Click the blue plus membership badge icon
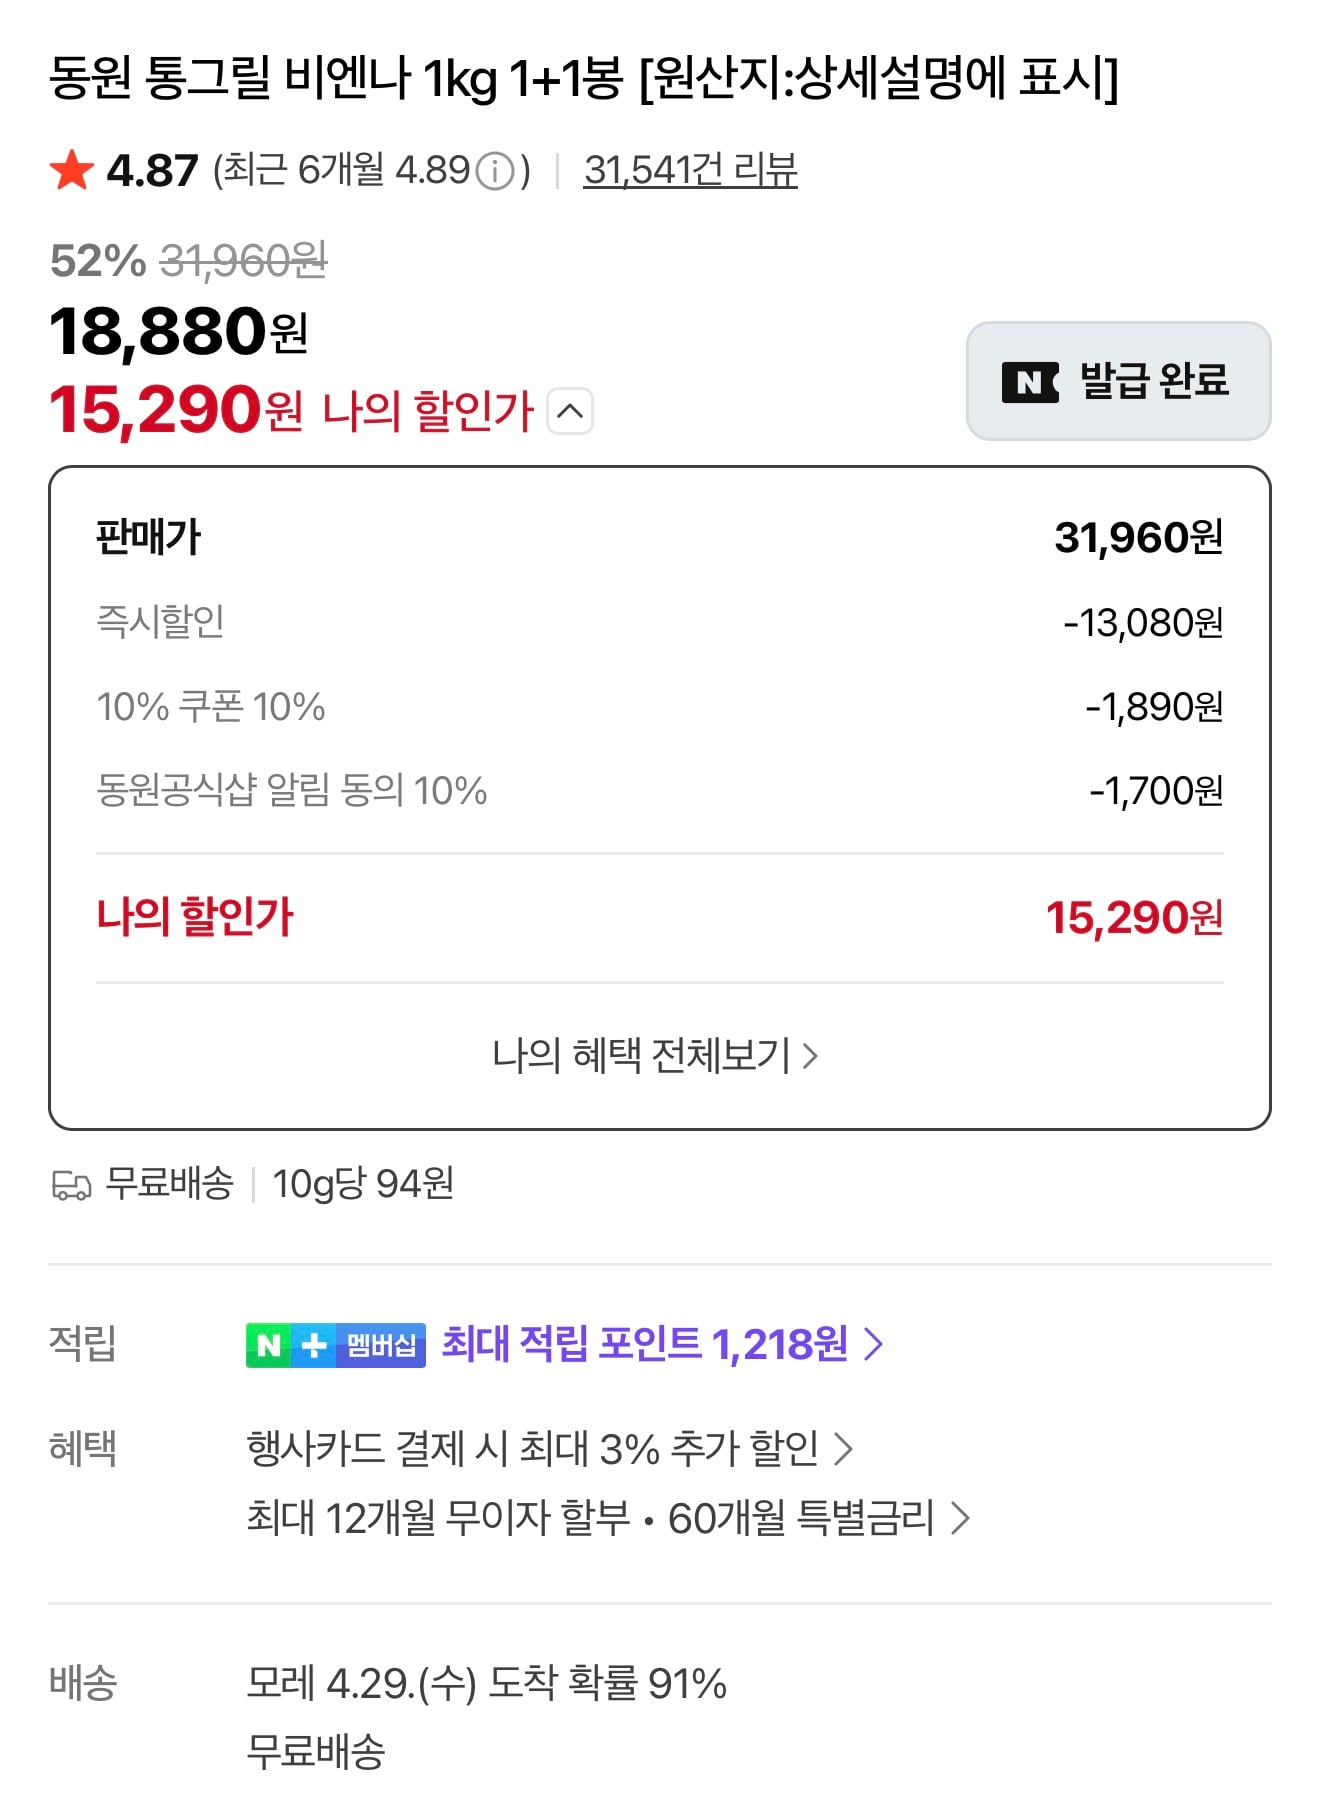The width and height of the screenshot is (1320, 1806). (312, 1346)
